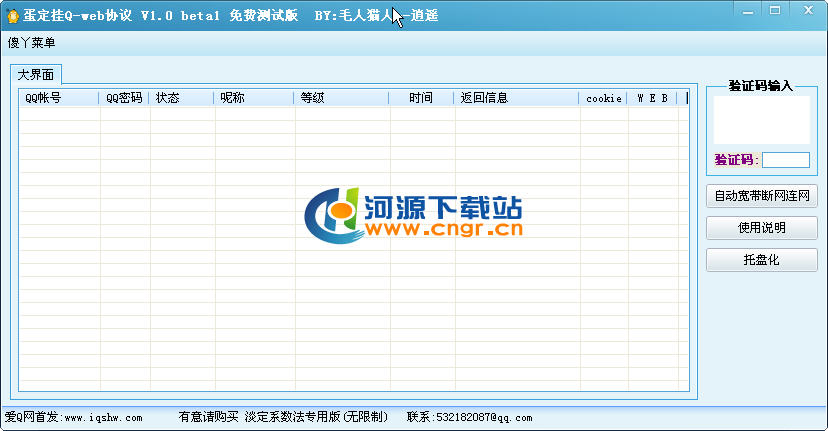
Task: Sort by the 状态 column header
Action: [182, 98]
